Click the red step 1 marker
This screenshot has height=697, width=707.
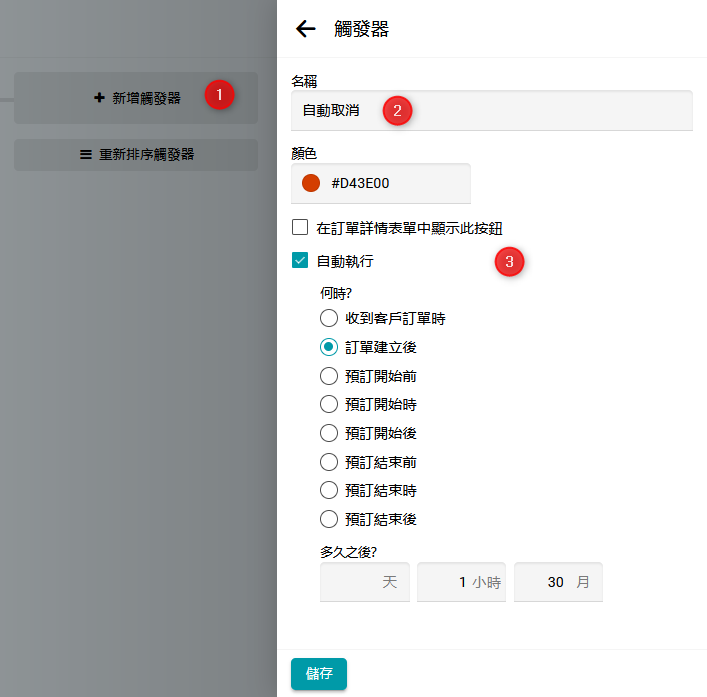pos(219,96)
